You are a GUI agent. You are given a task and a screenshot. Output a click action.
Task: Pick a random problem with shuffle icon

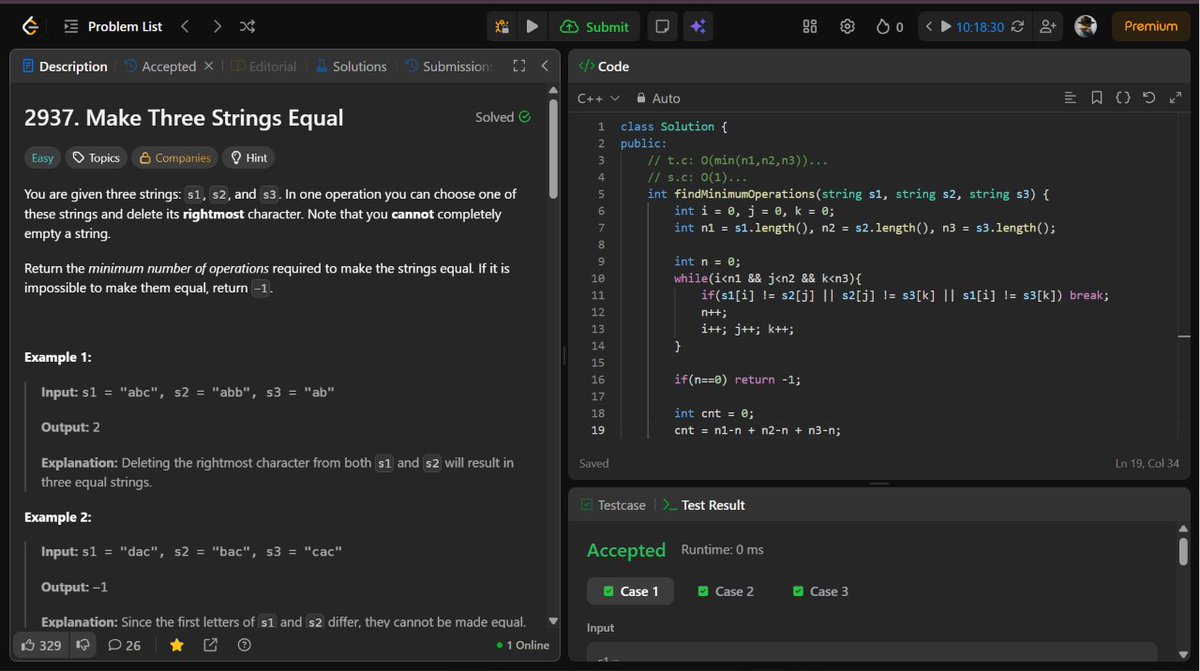coord(247,27)
